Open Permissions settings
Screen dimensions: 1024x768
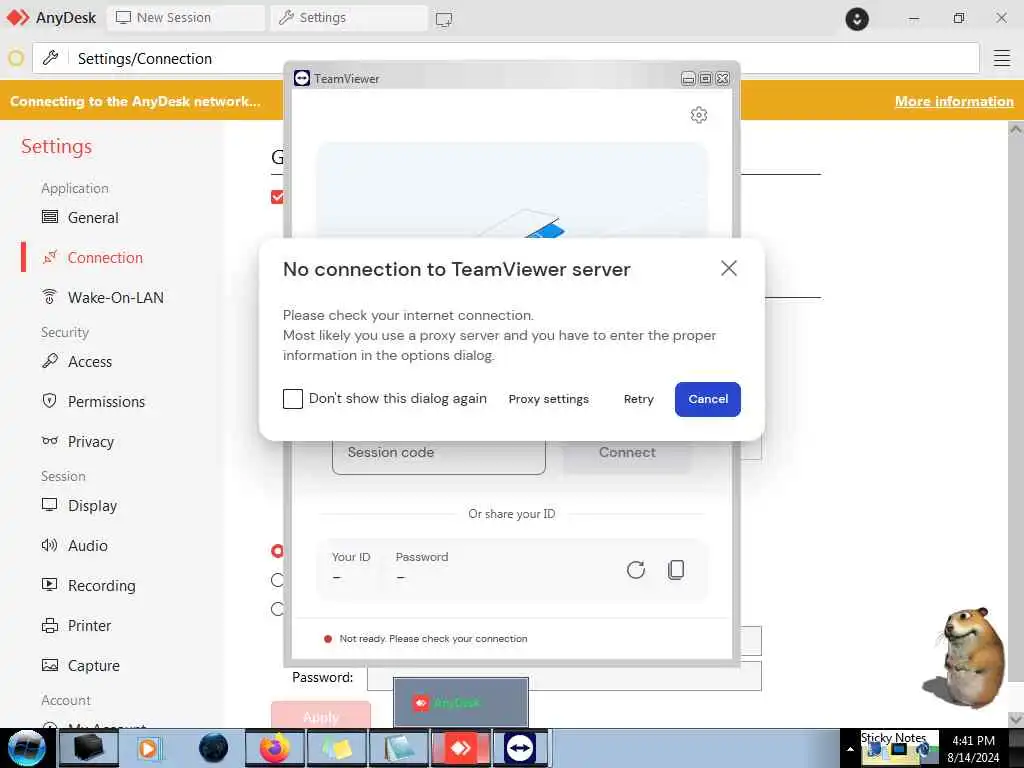(x=106, y=402)
